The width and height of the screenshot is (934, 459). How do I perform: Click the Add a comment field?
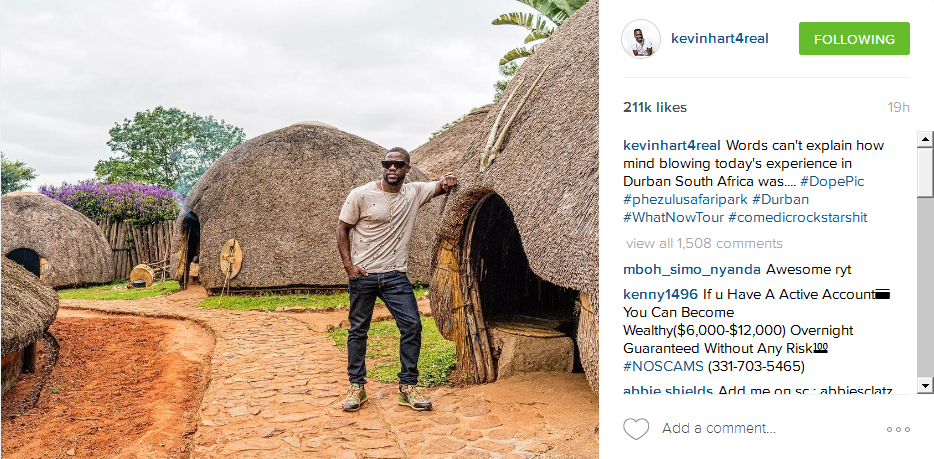[x=768, y=429]
